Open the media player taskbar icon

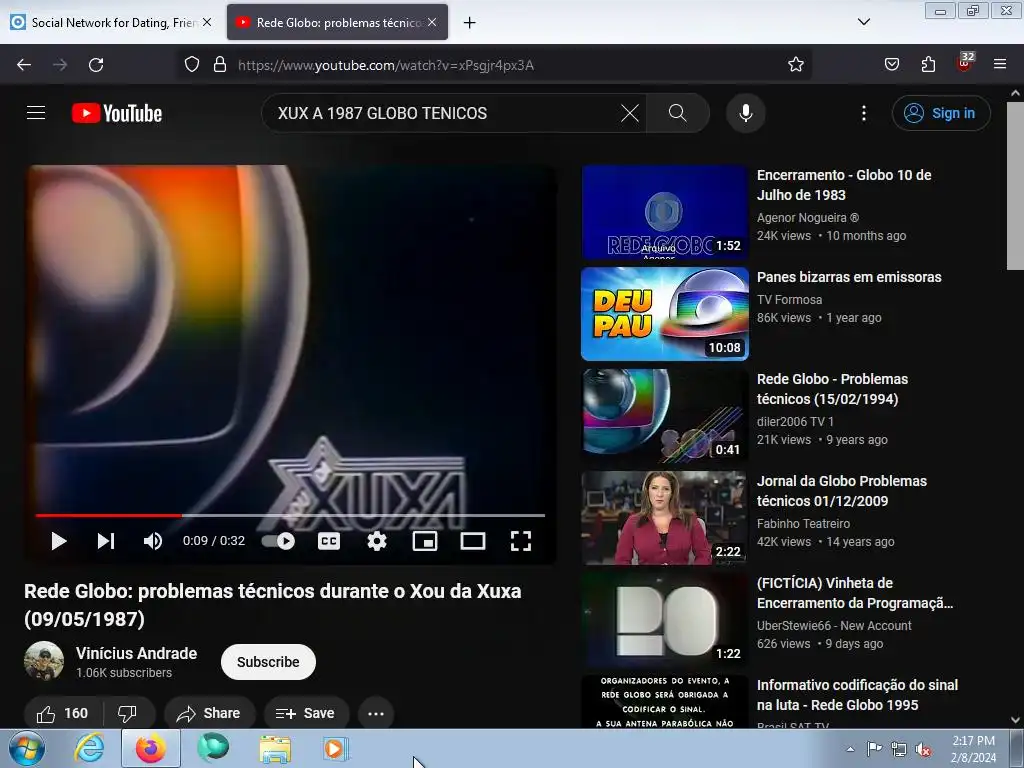coord(336,748)
